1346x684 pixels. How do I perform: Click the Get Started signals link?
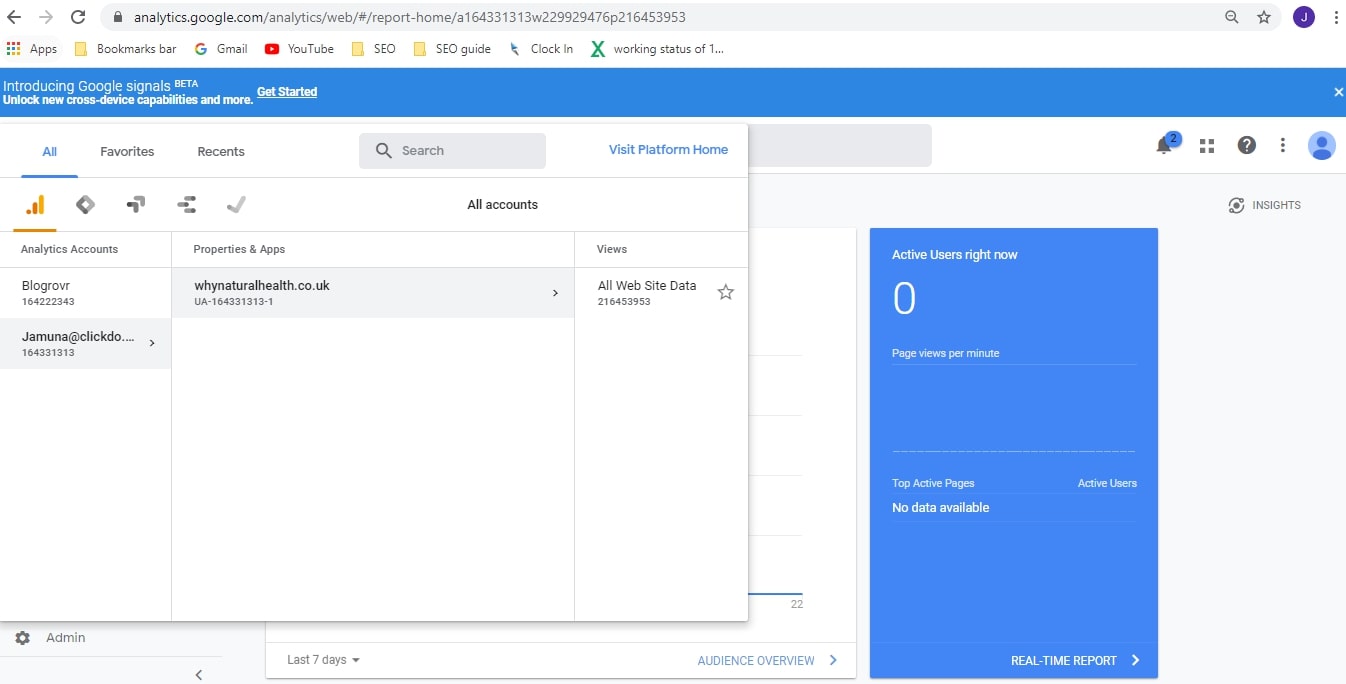(x=287, y=91)
